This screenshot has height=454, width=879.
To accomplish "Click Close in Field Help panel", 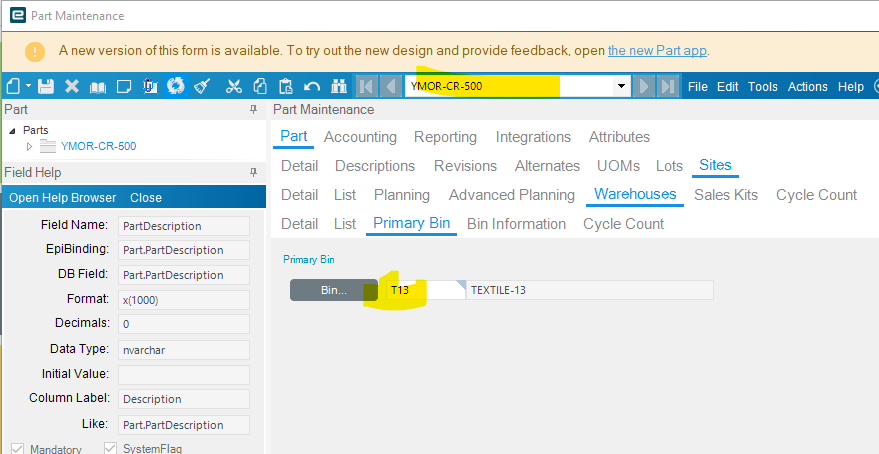I will pyautogui.click(x=146, y=198).
